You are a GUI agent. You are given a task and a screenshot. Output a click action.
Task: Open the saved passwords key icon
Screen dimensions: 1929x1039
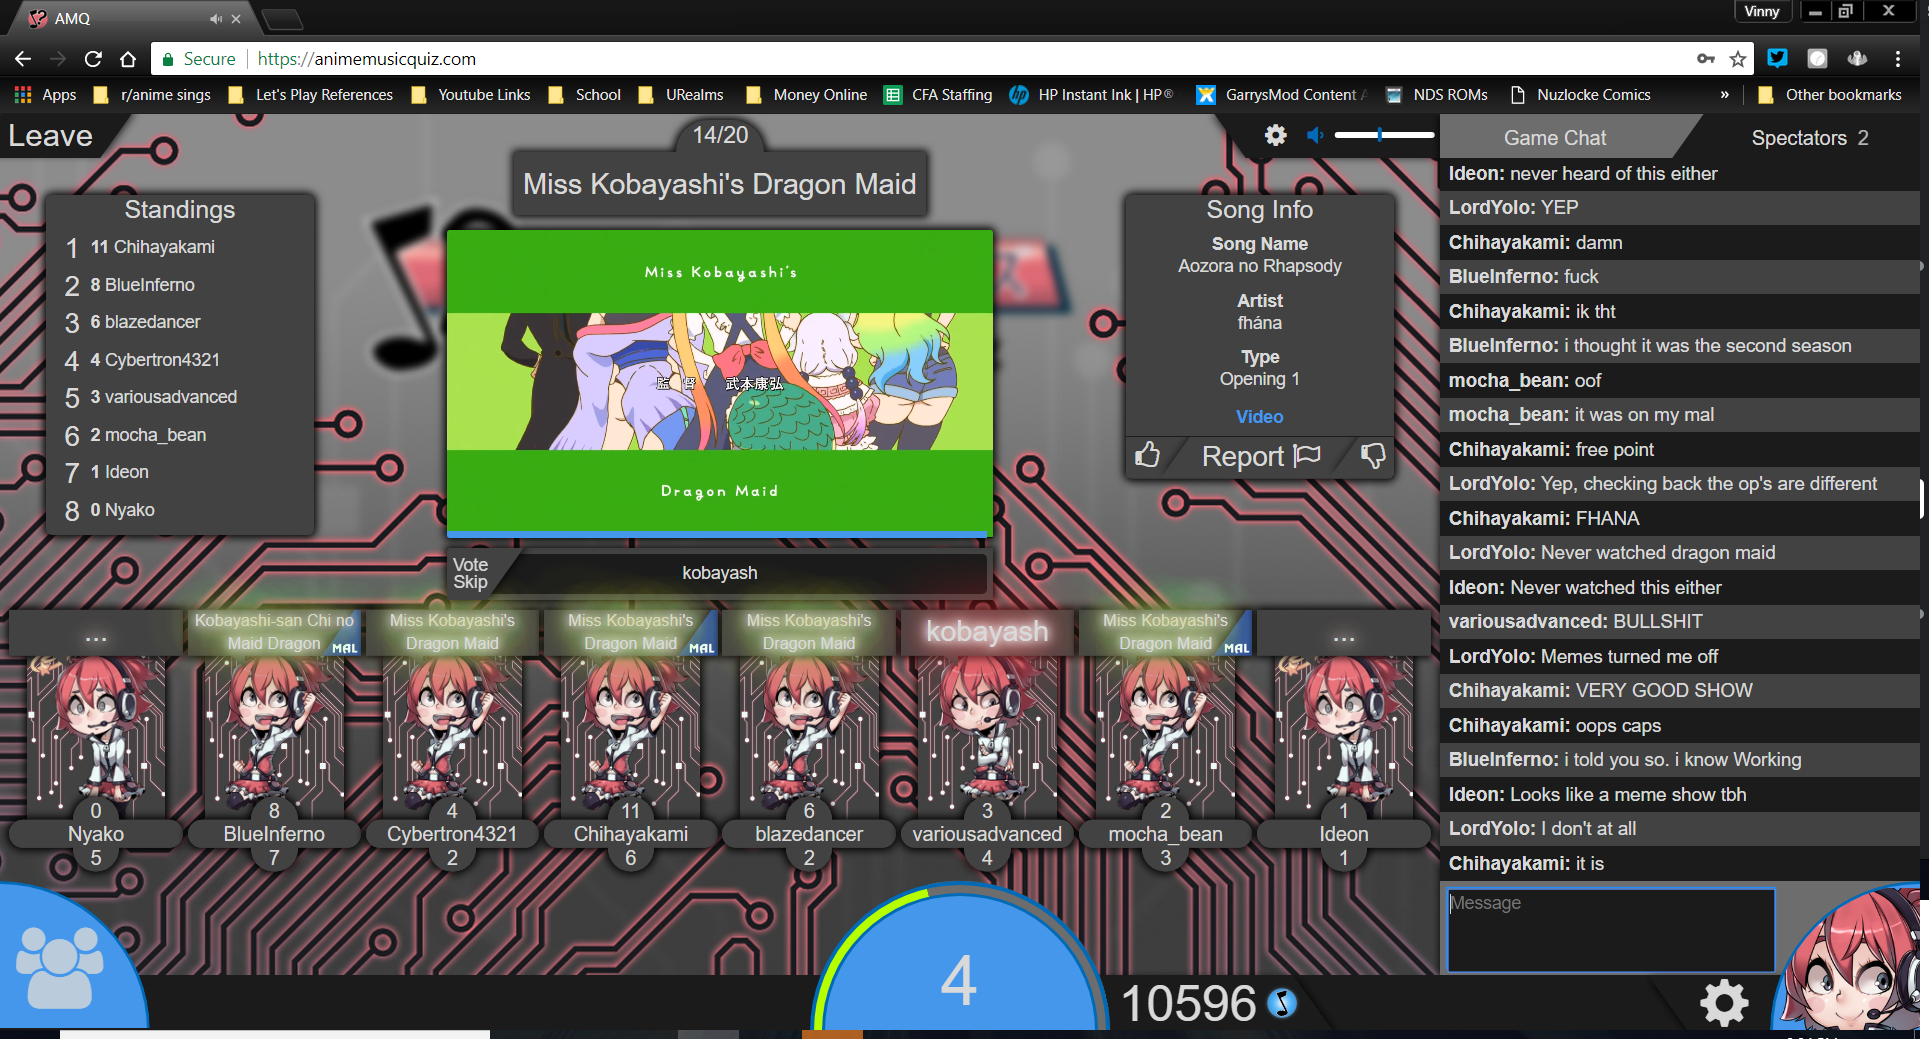(x=1706, y=59)
